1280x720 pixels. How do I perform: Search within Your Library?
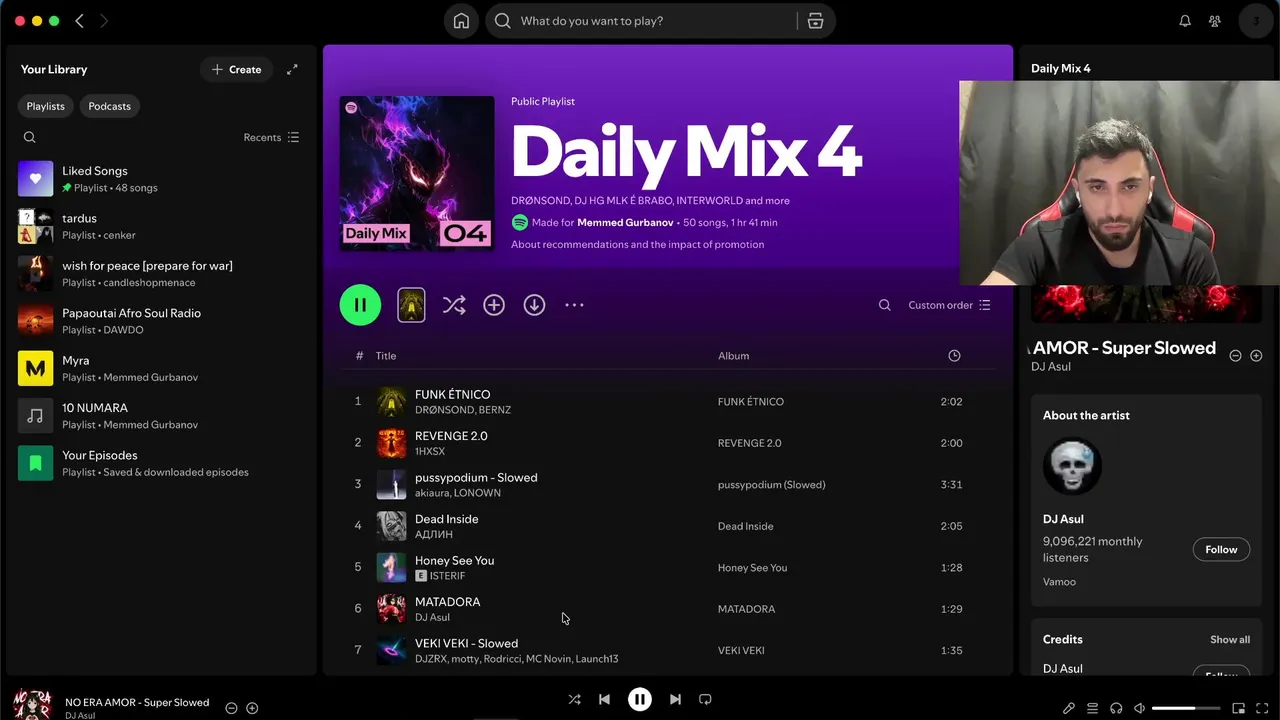click(29, 137)
